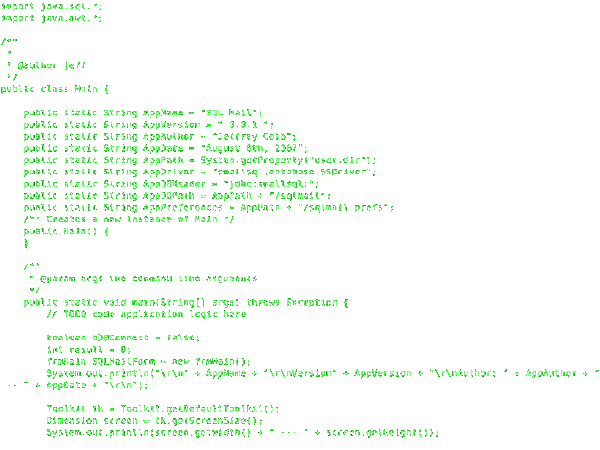This screenshot has width=600, height=450.
Task: Click the AppPath System.getProperty line
Action: (x=200, y=160)
